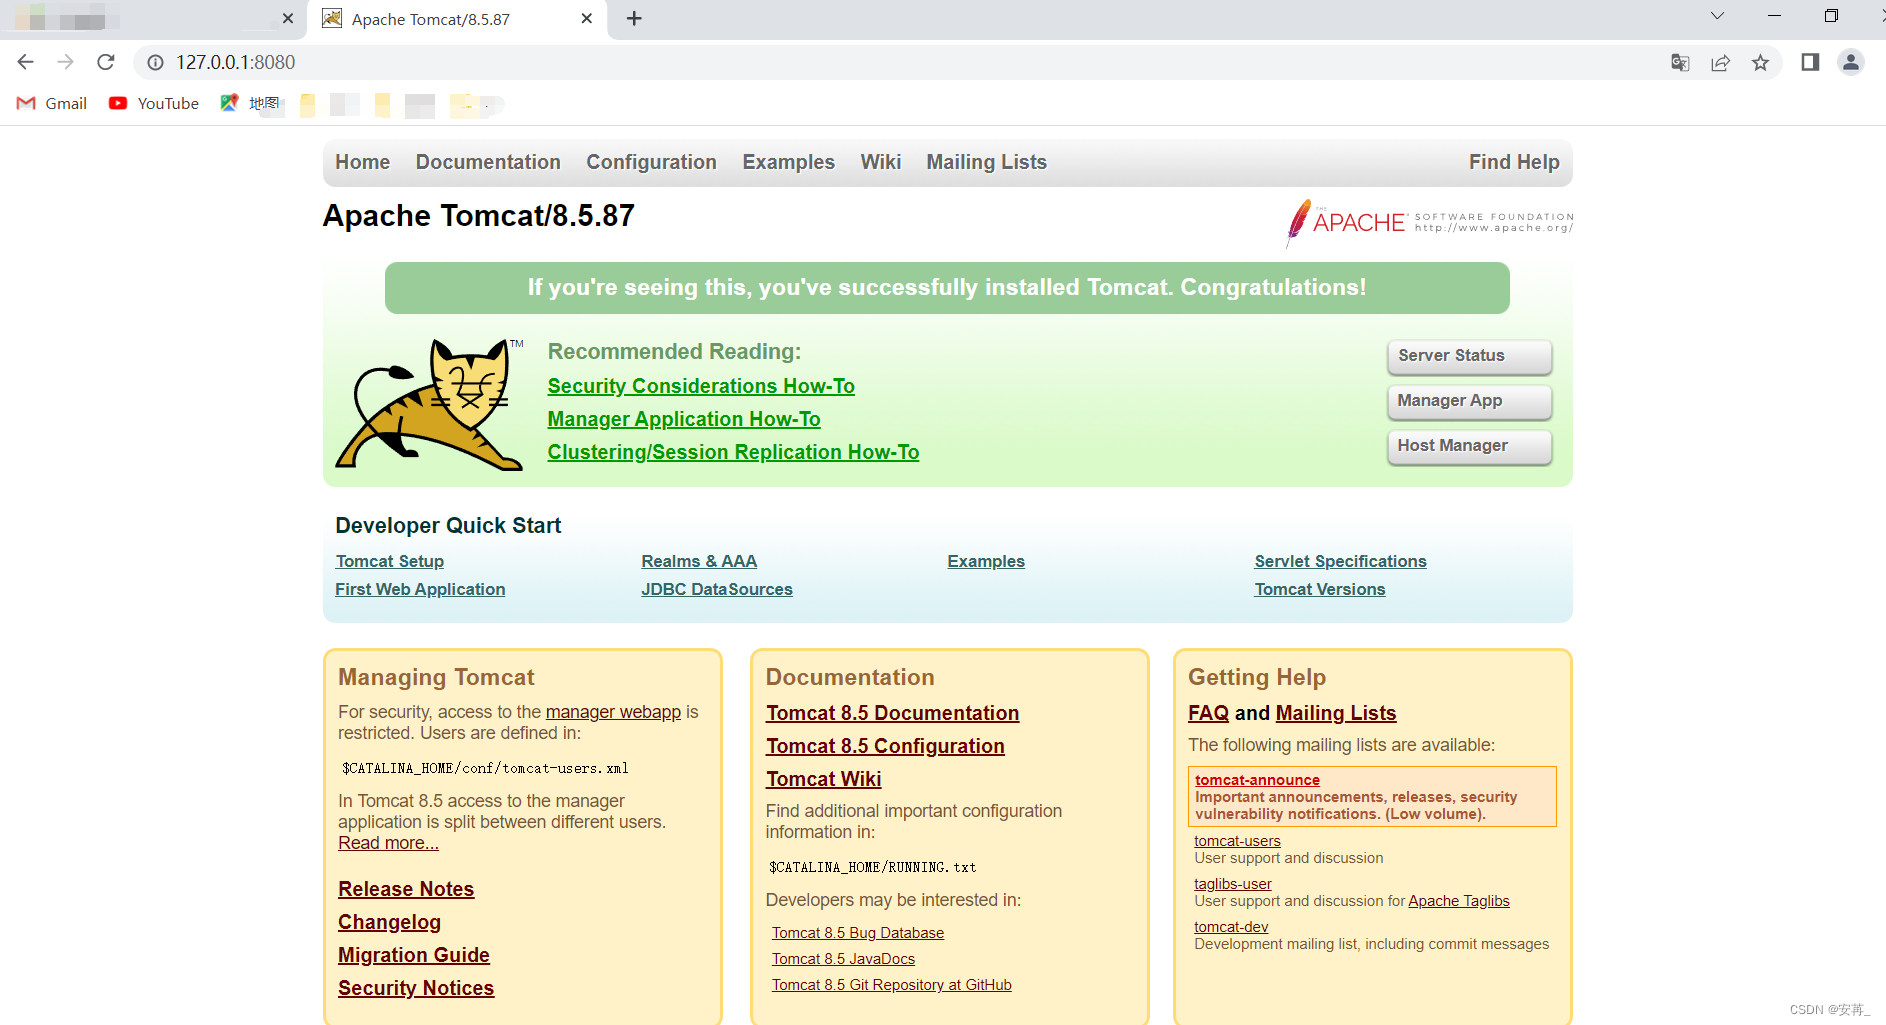This screenshot has width=1886, height=1025.
Task: Click the Tomcat cat logo image
Action: 429,404
